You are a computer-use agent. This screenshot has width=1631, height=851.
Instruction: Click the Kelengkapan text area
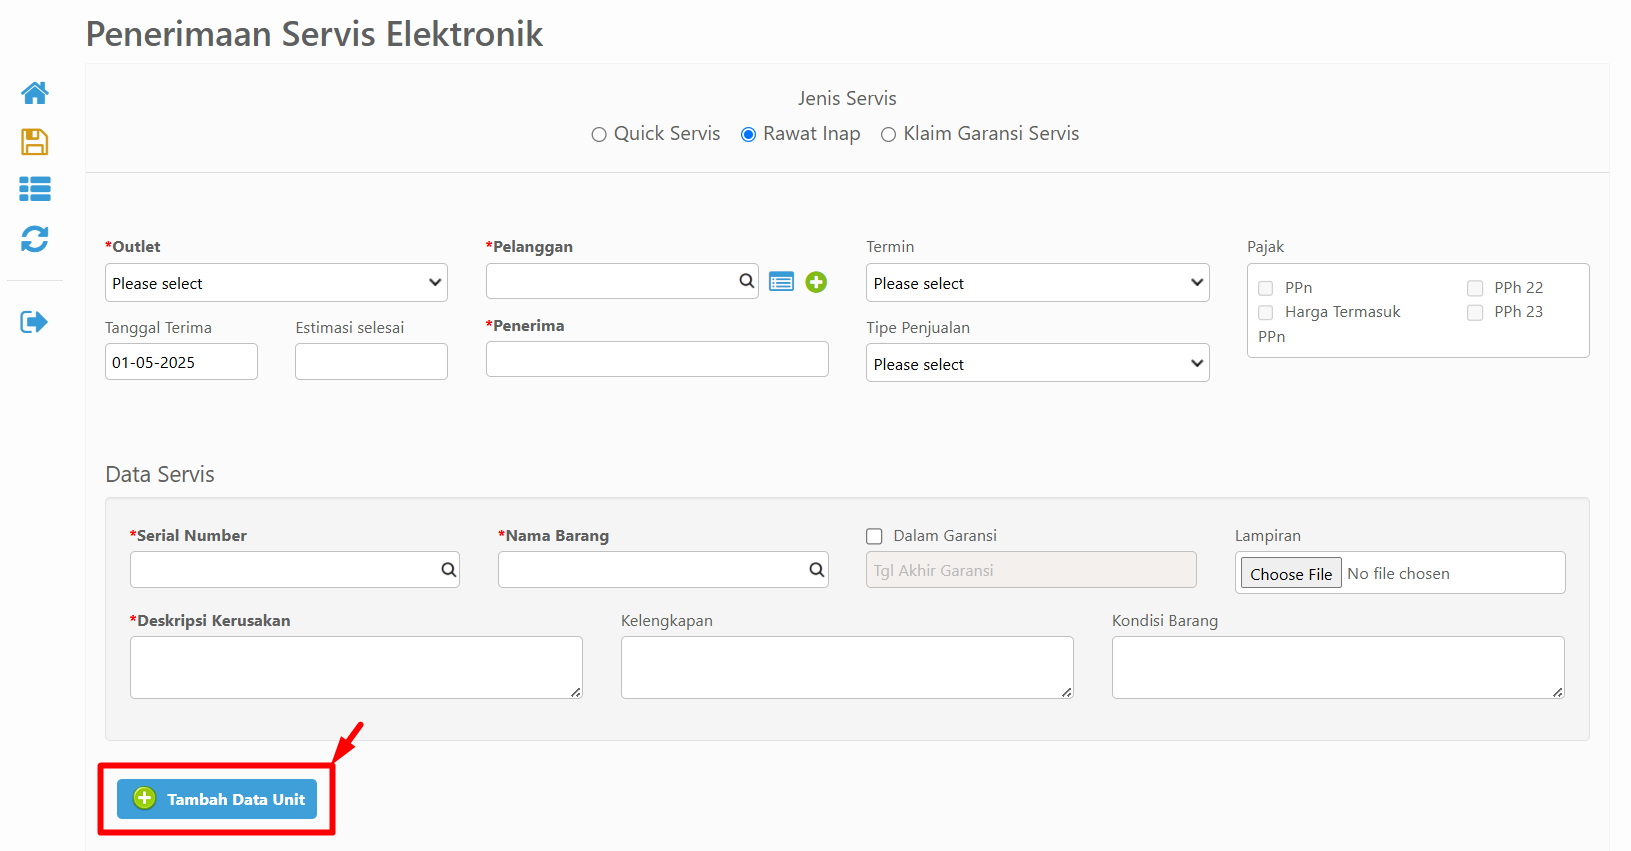(847, 667)
